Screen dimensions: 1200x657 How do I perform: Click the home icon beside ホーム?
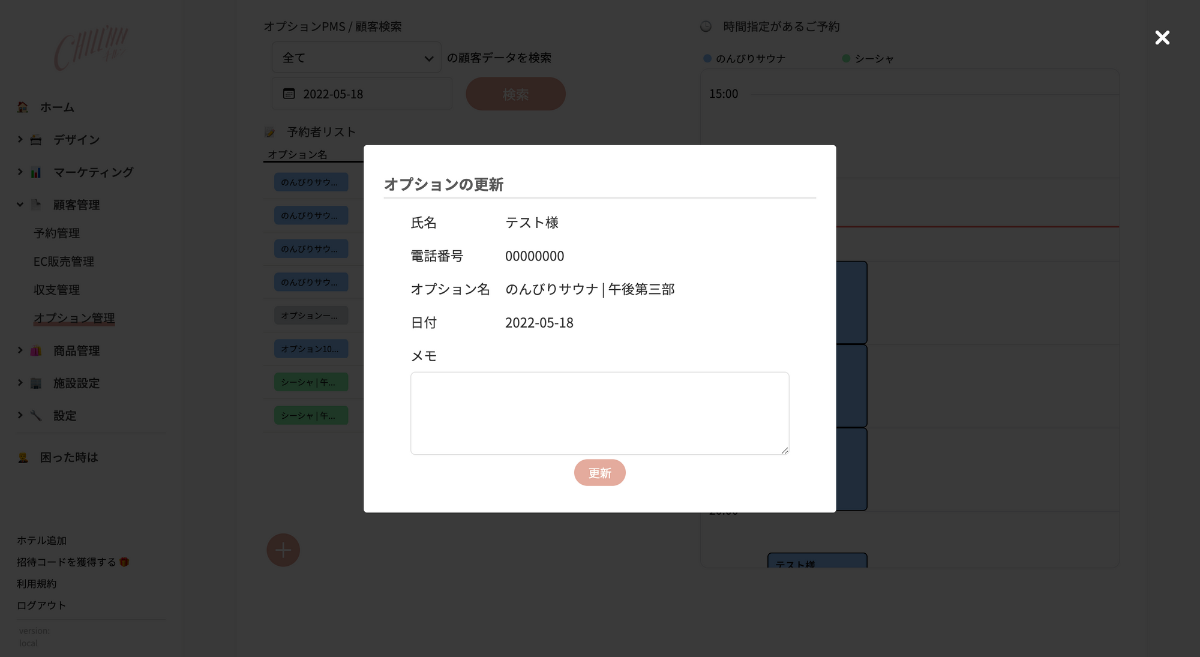[23, 107]
